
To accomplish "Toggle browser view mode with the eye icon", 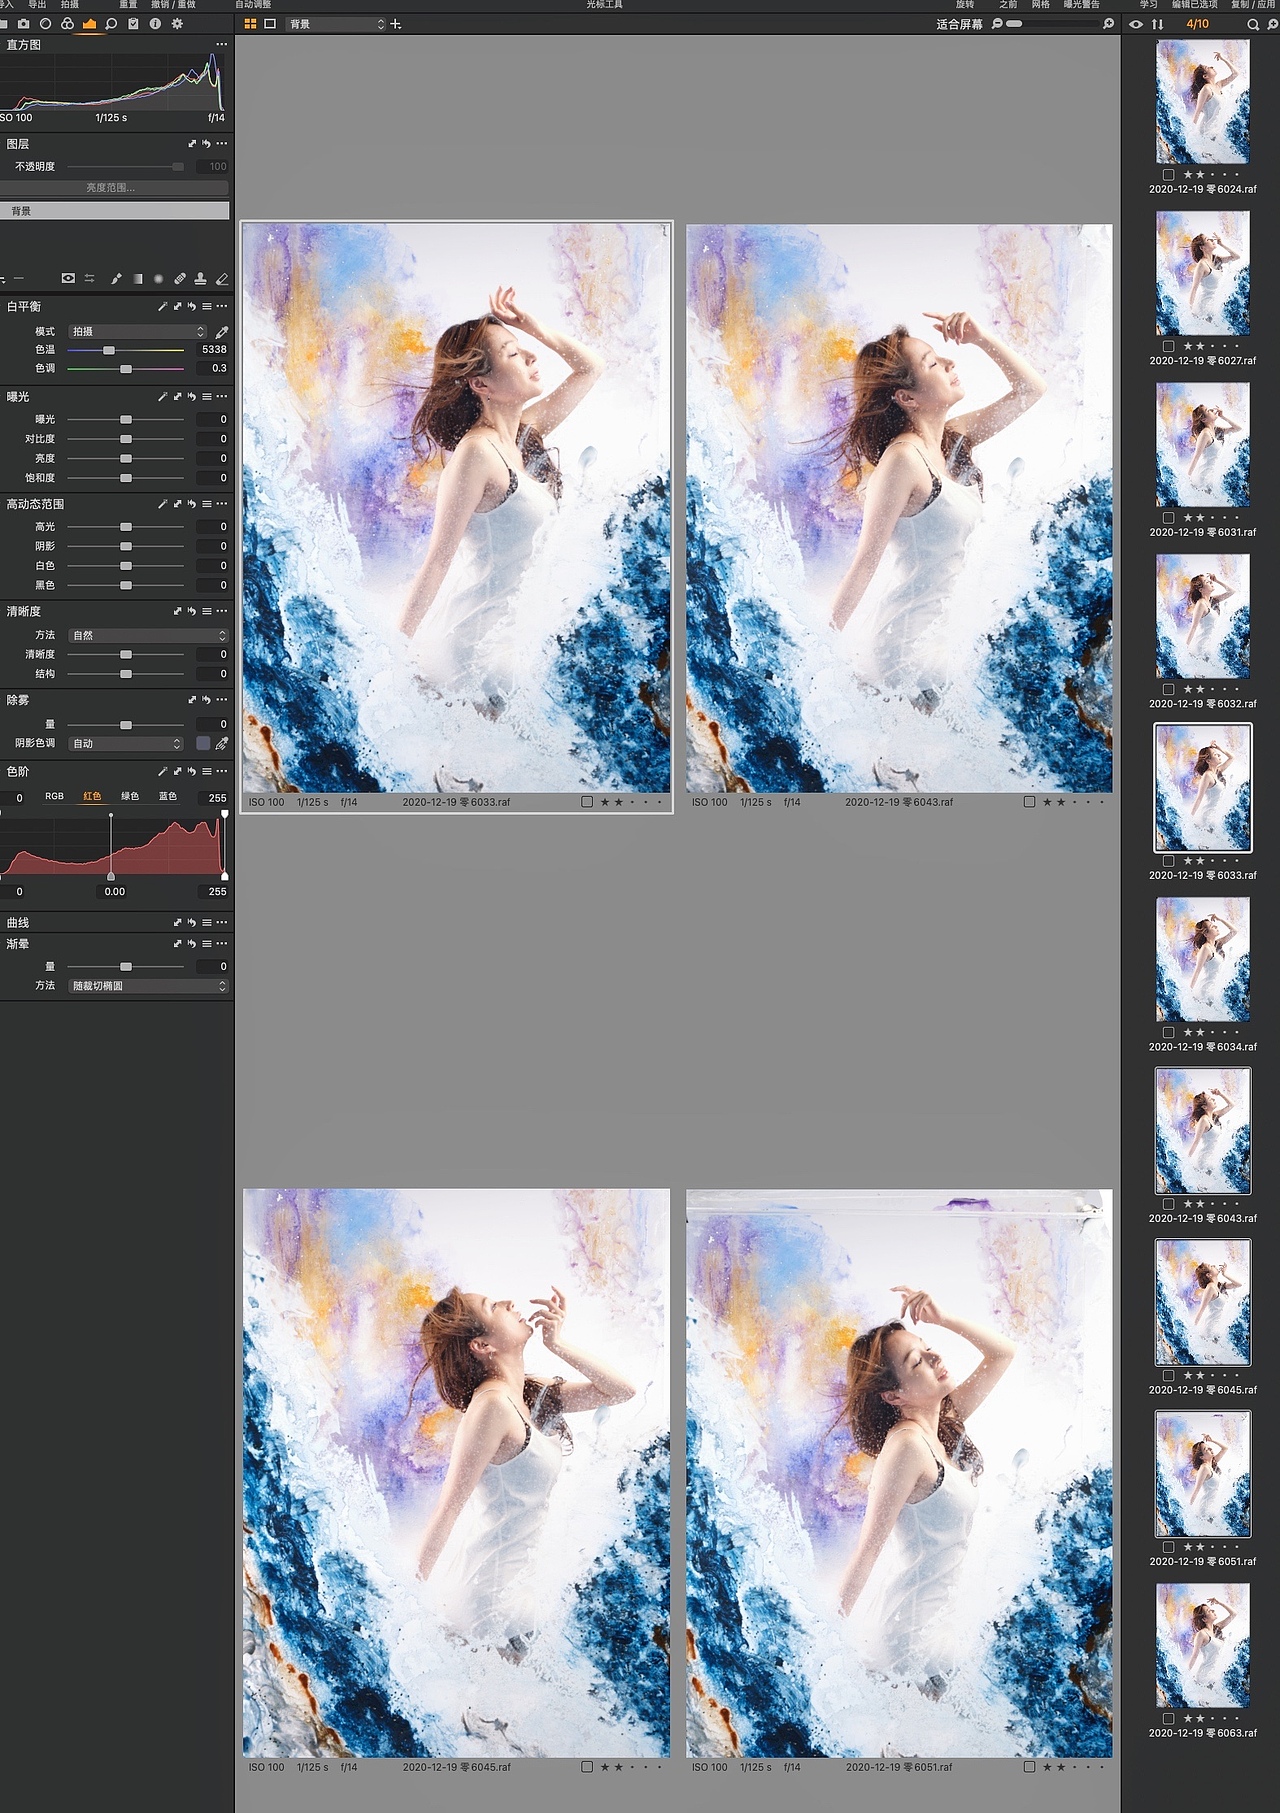I will 1136,24.
